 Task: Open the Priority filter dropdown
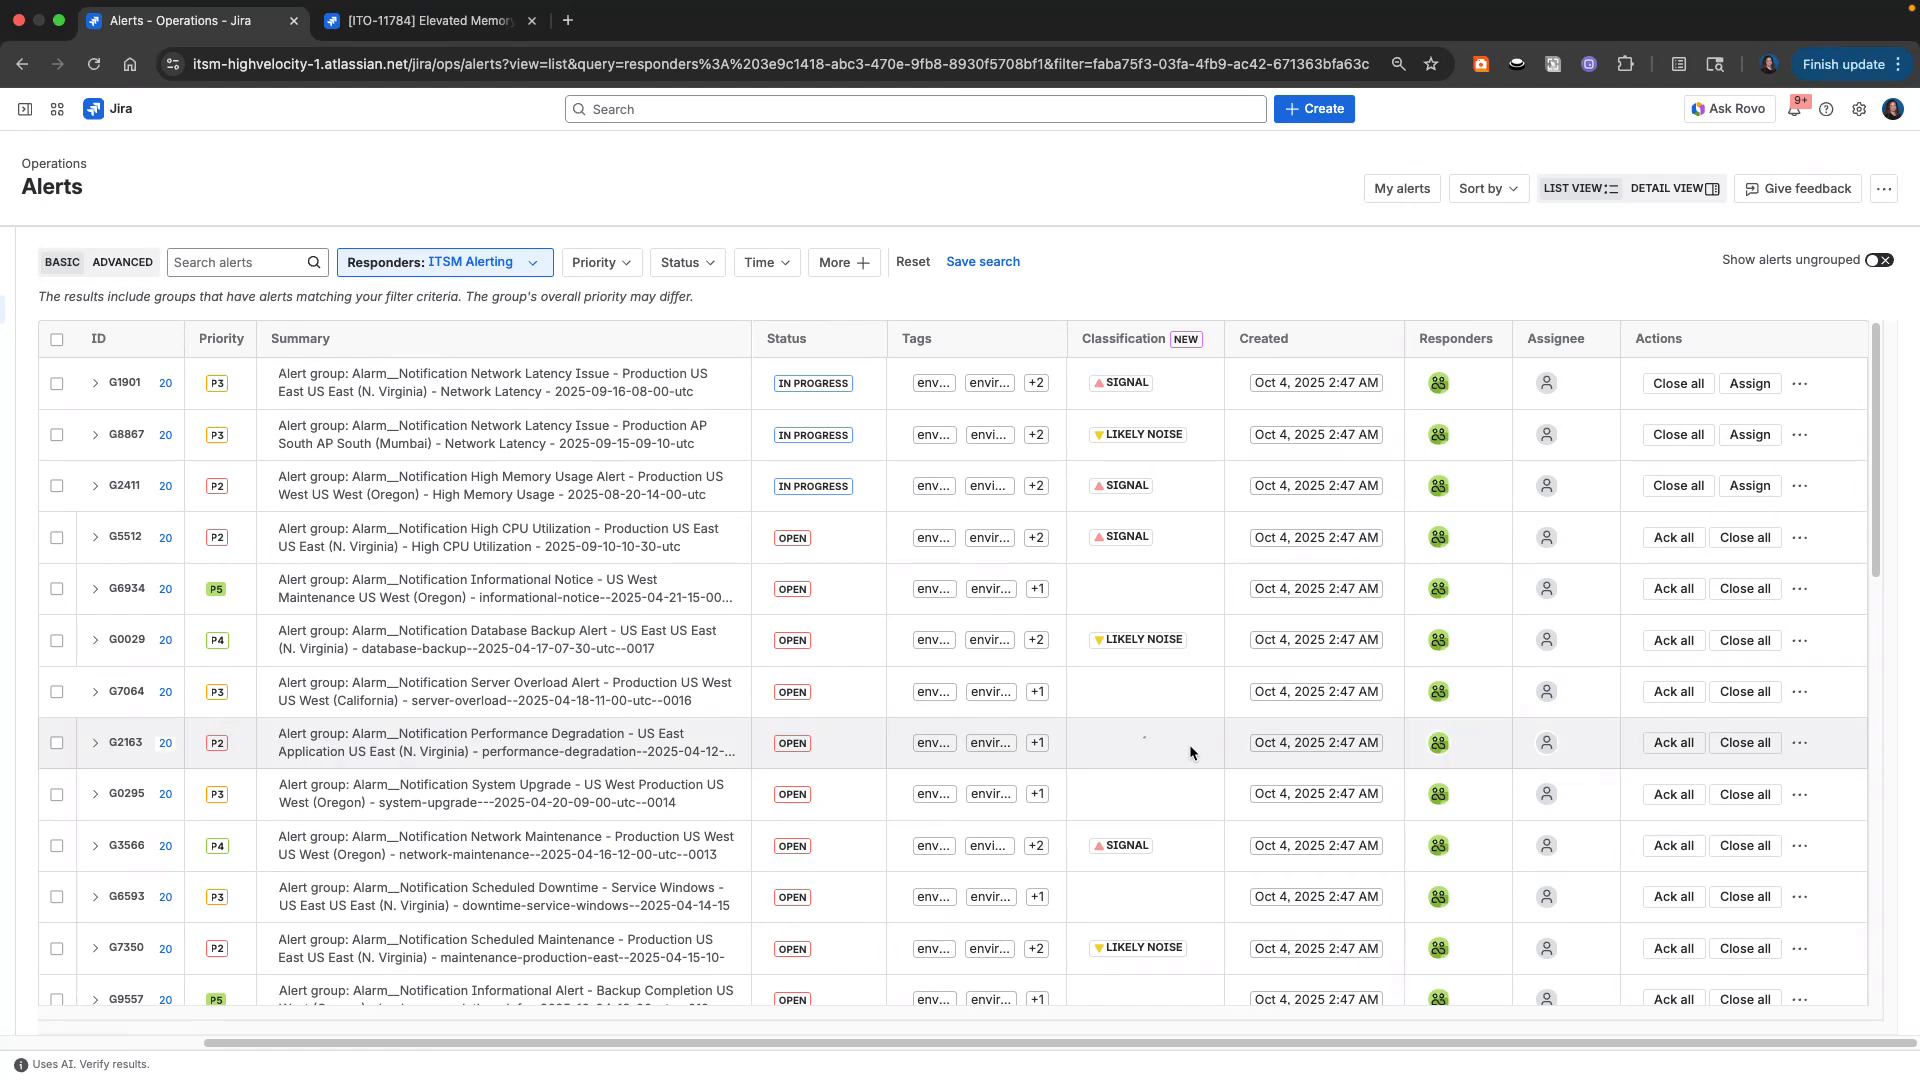(x=601, y=262)
